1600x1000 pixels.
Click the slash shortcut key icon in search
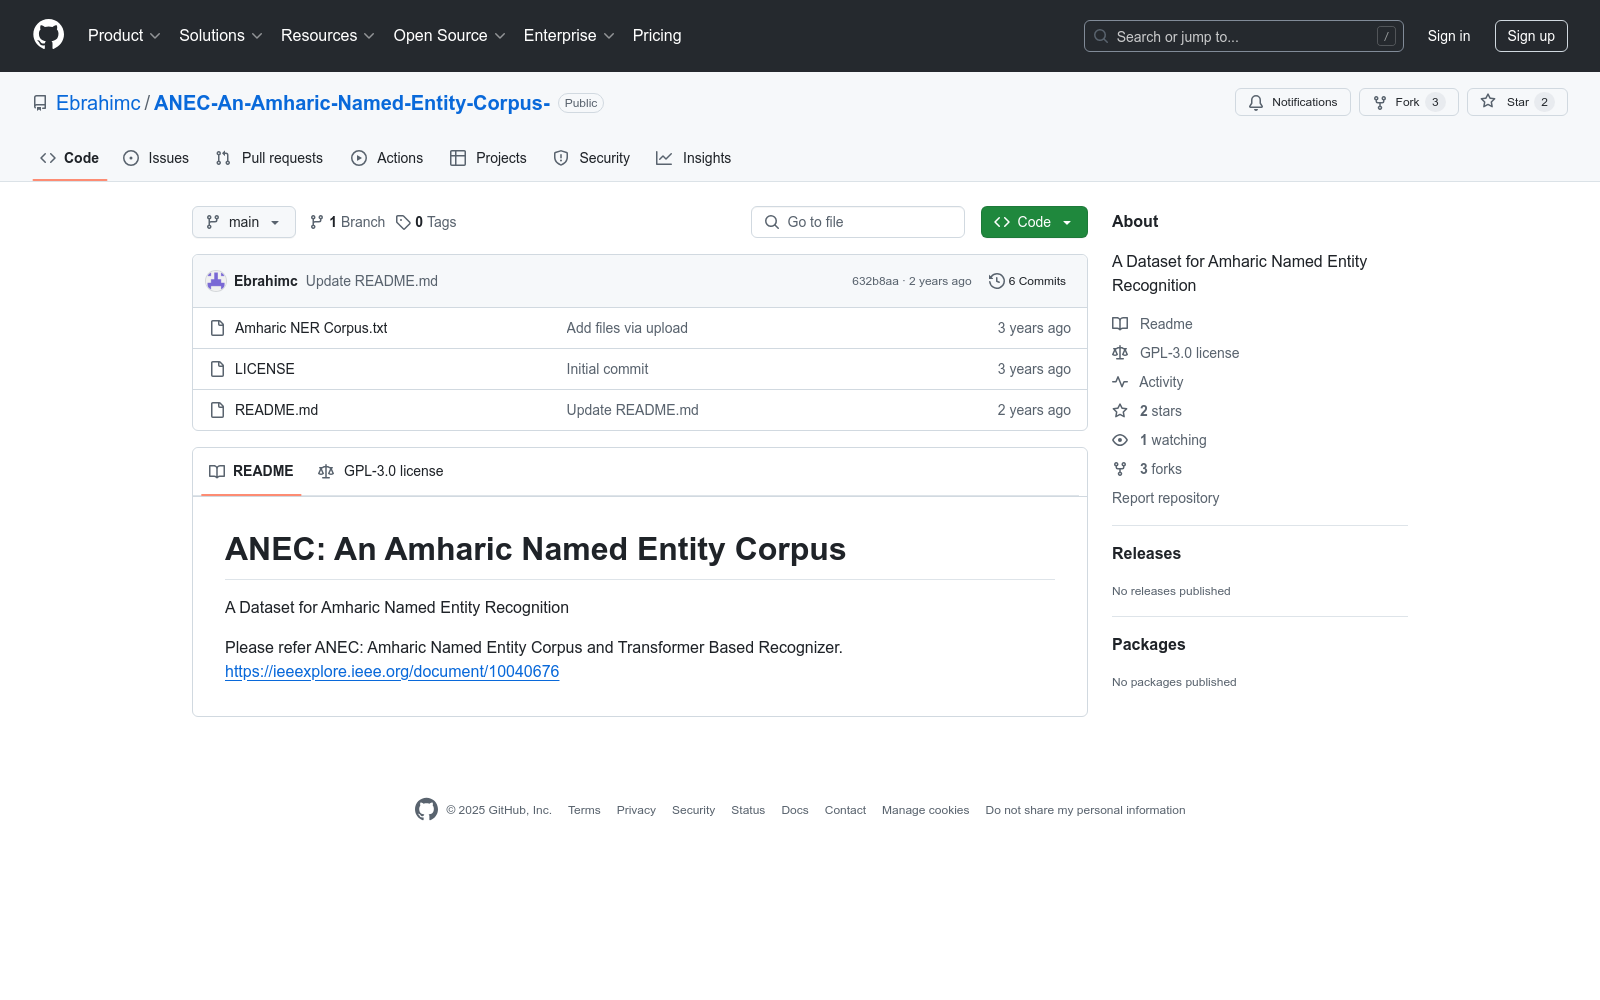[1386, 36]
